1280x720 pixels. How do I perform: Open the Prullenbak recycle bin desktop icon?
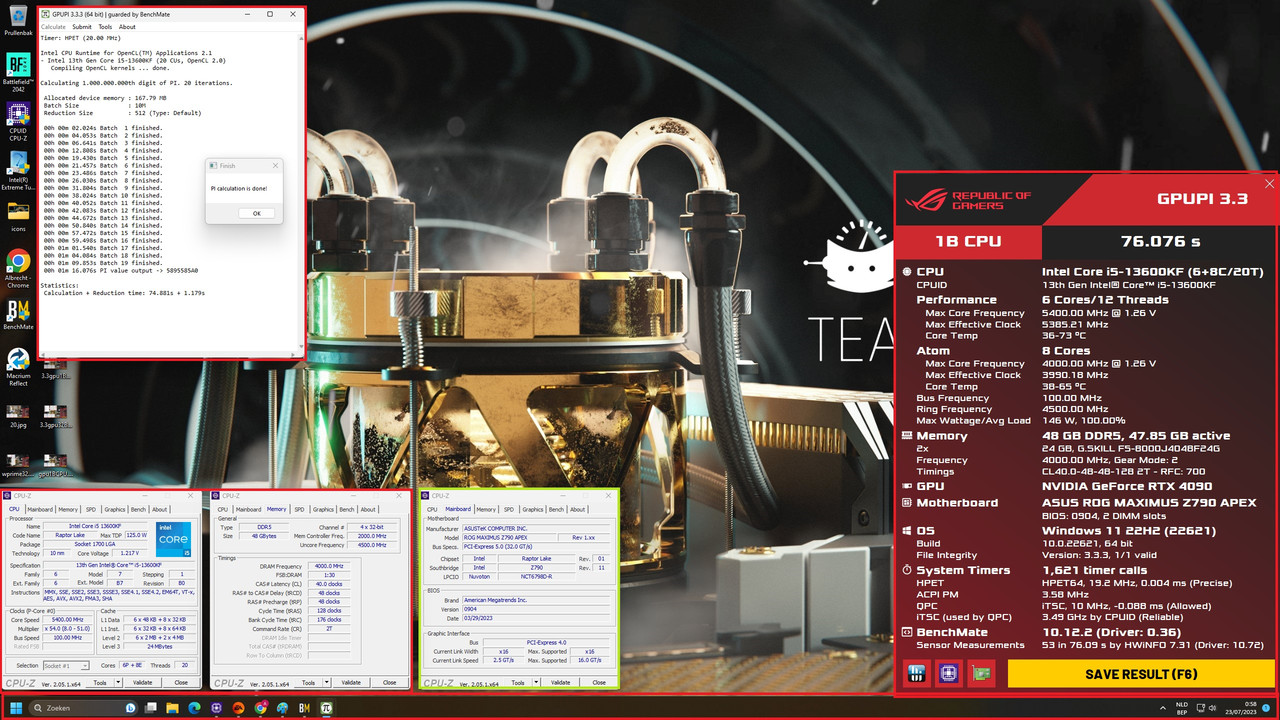[x=18, y=20]
